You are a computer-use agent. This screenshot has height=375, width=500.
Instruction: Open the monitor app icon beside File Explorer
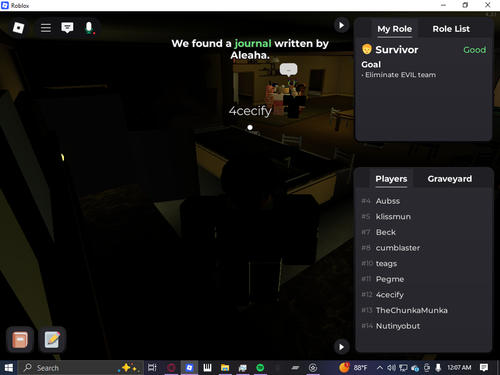(243, 368)
